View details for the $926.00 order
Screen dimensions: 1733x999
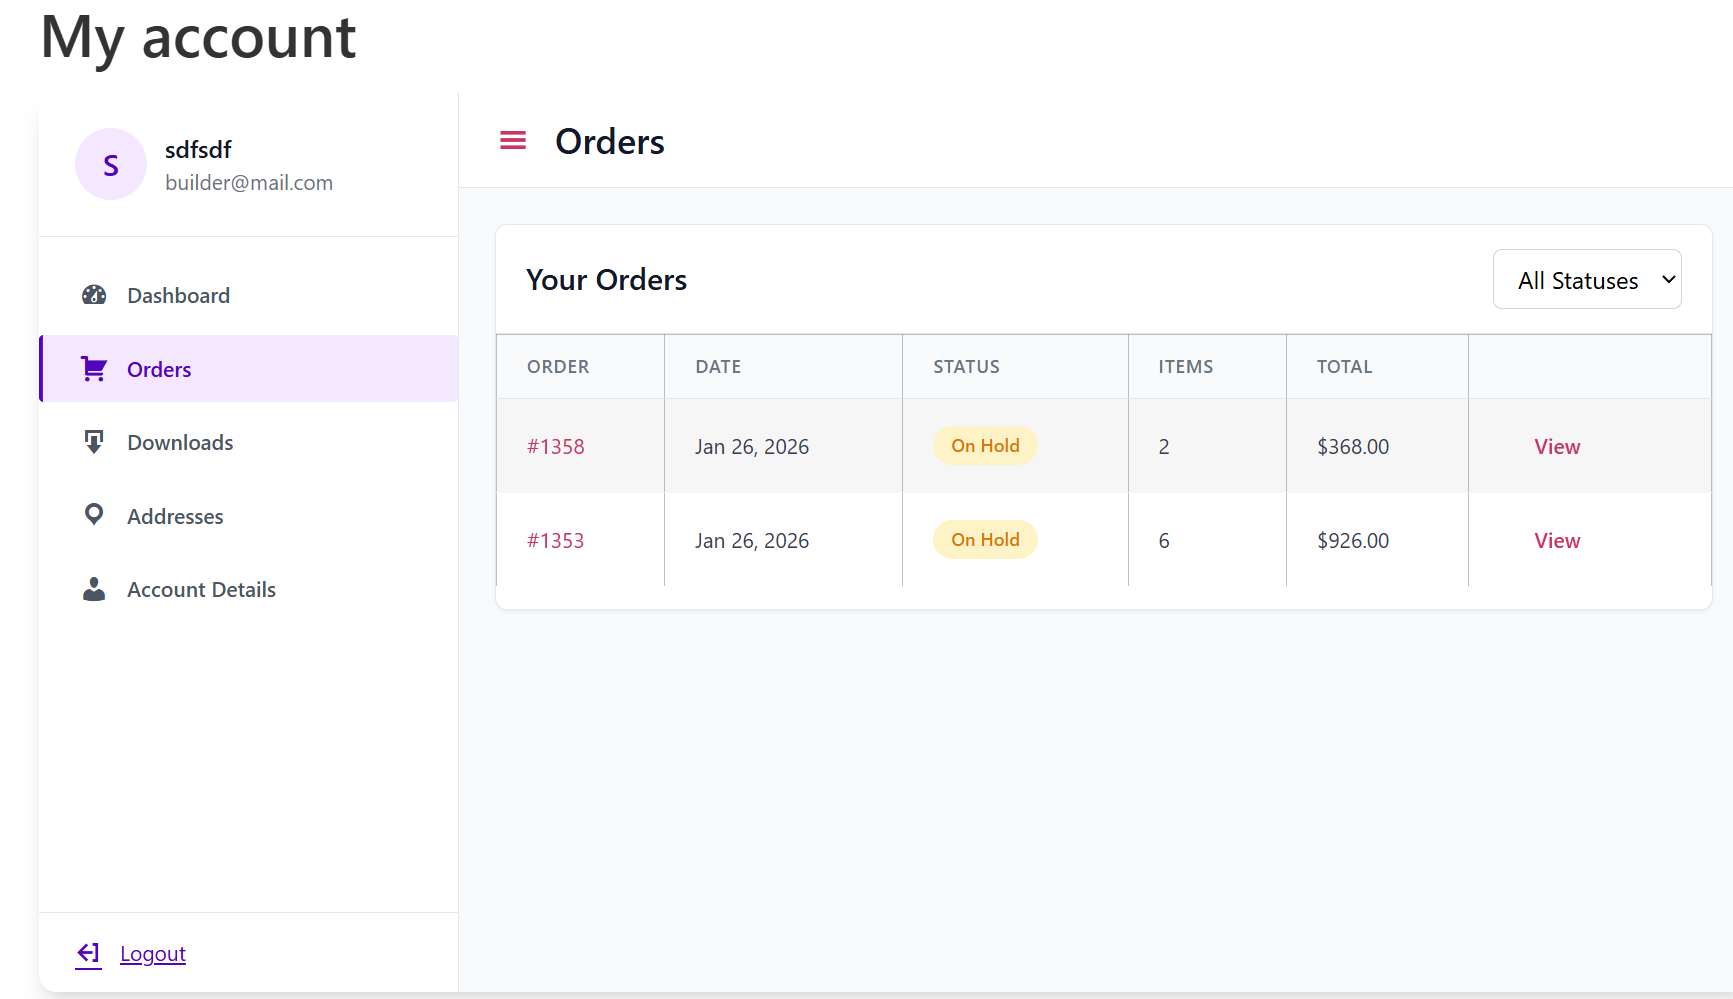pos(1557,541)
